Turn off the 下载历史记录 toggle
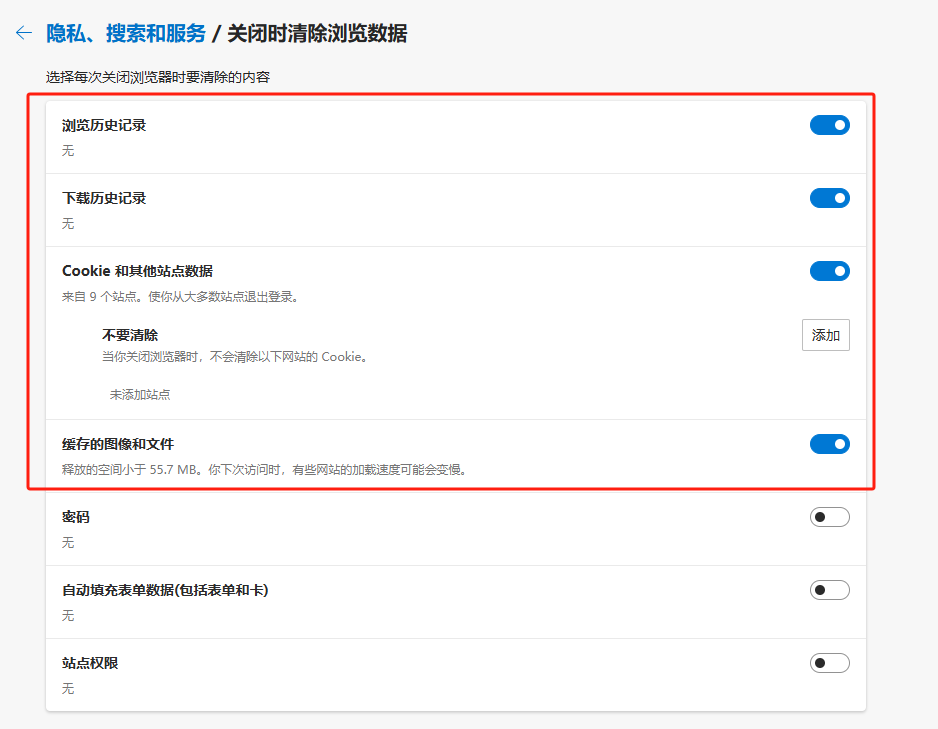Viewport: 938px width, 729px height. [x=830, y=198]
